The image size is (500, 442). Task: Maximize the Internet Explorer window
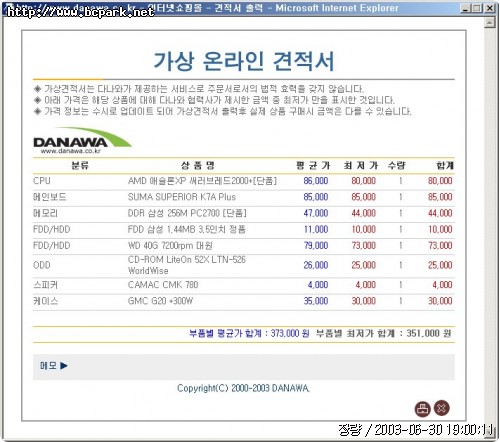click(477, 8)
